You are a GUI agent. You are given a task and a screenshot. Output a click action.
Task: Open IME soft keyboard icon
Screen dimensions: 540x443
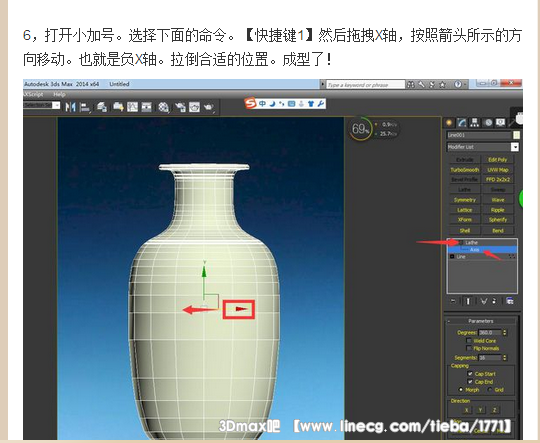[x=291, y=103]
